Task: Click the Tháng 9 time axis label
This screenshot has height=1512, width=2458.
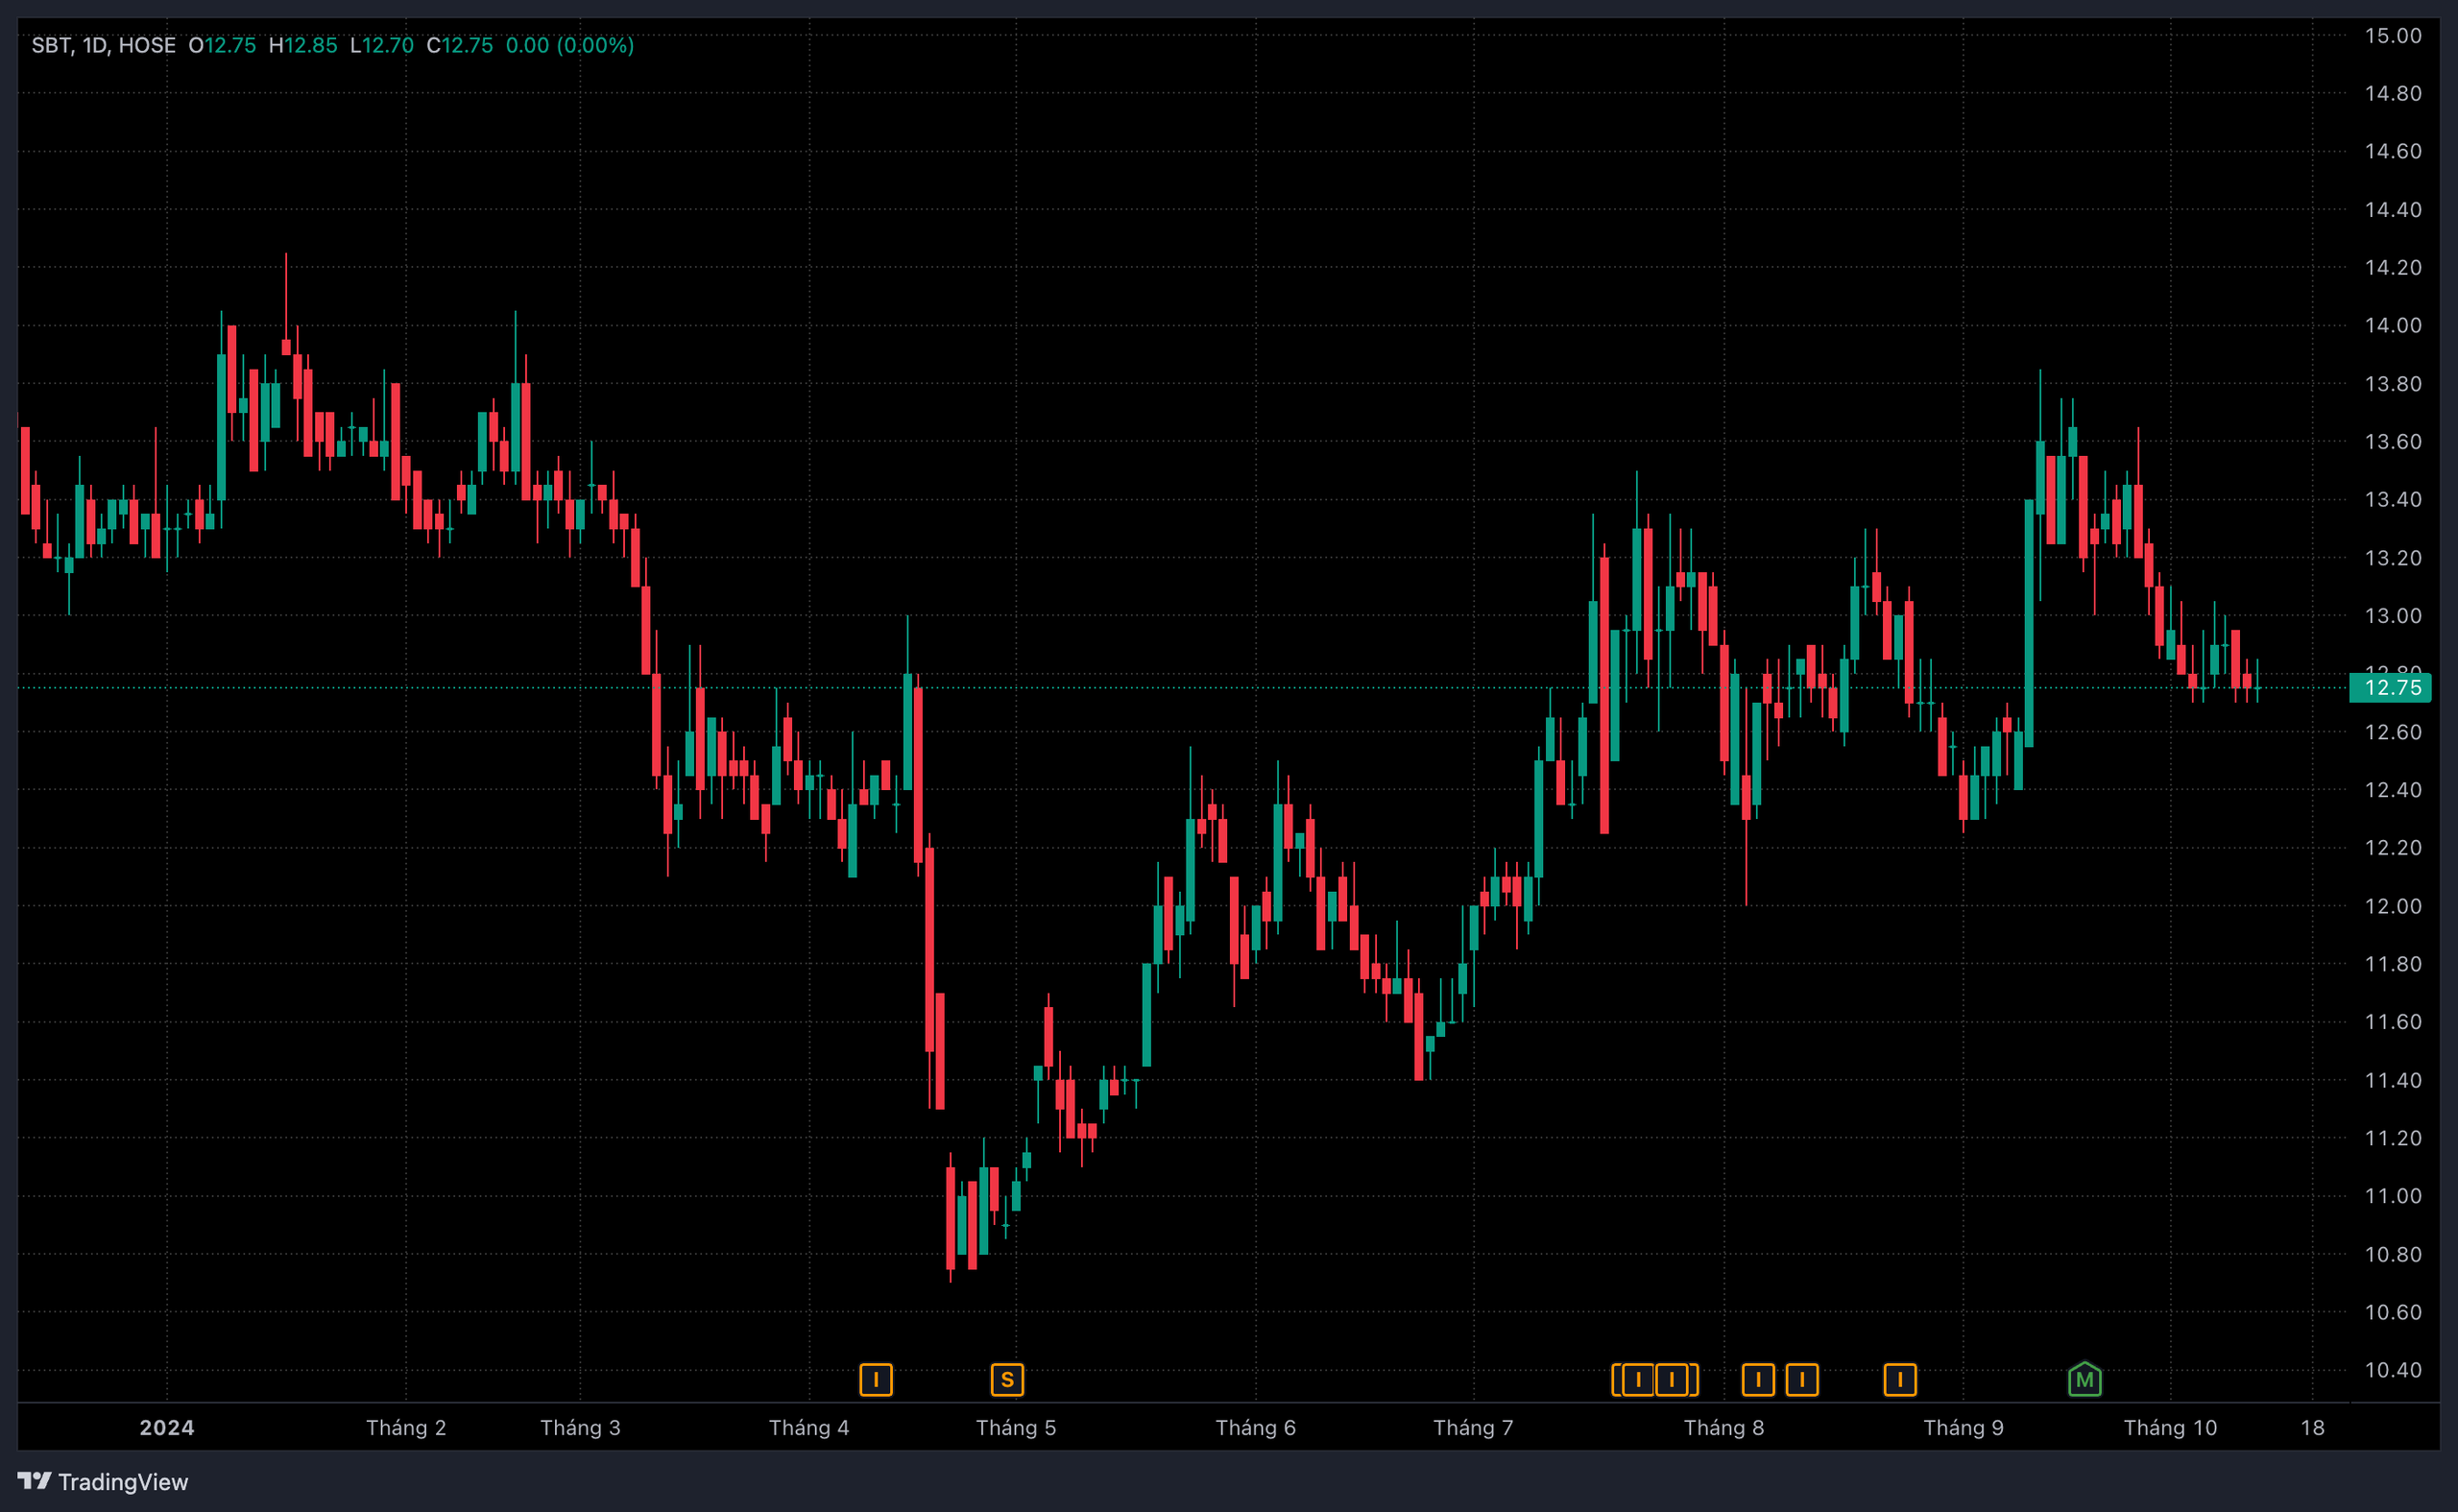Action: [x=1964, y=1427]
